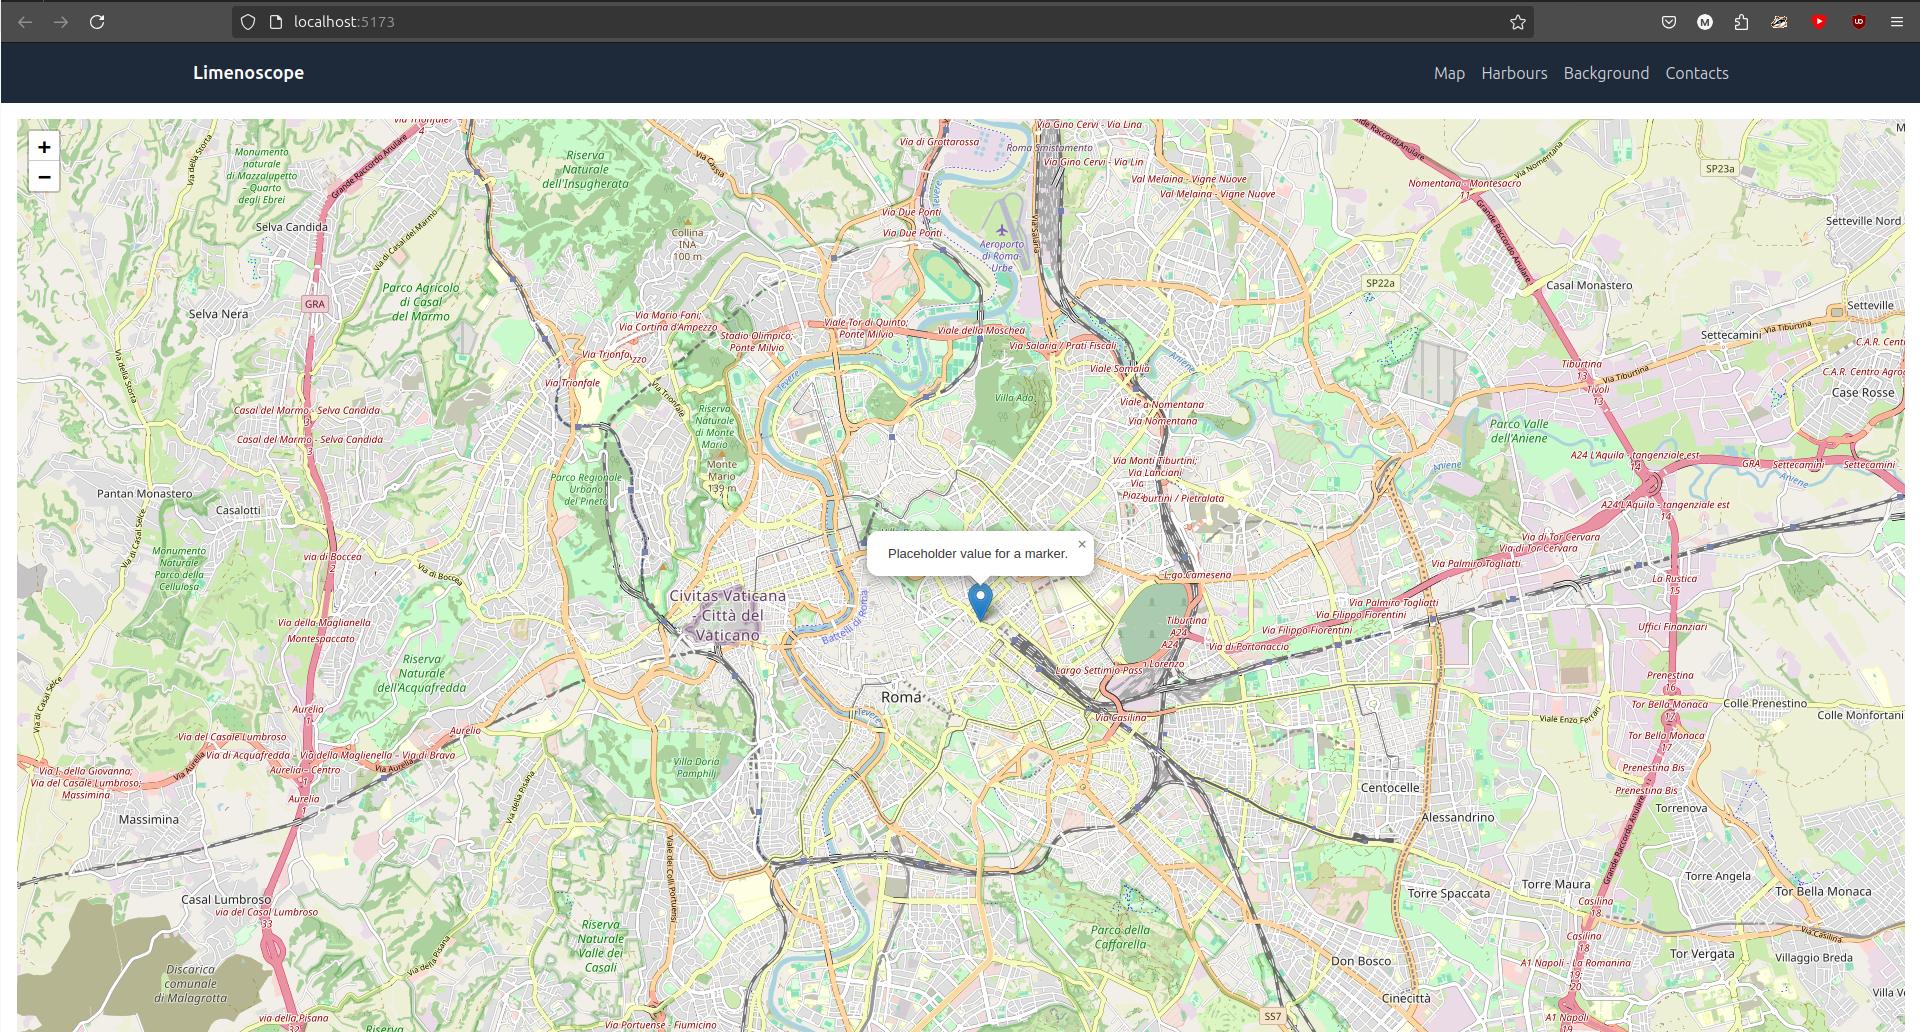Screen dimensions: 1920x1032
Task: Open the browser extensions menu
Action: (x=1741, y=22)
